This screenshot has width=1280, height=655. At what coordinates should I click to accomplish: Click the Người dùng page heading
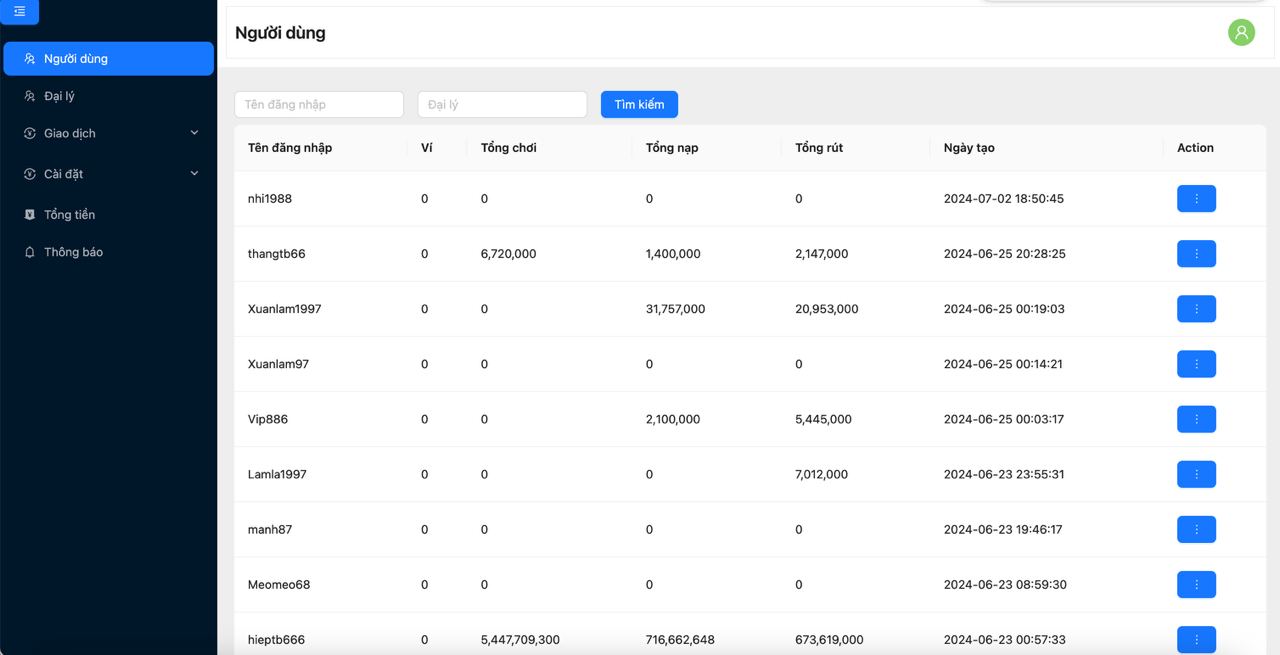(x=280, y=32)
